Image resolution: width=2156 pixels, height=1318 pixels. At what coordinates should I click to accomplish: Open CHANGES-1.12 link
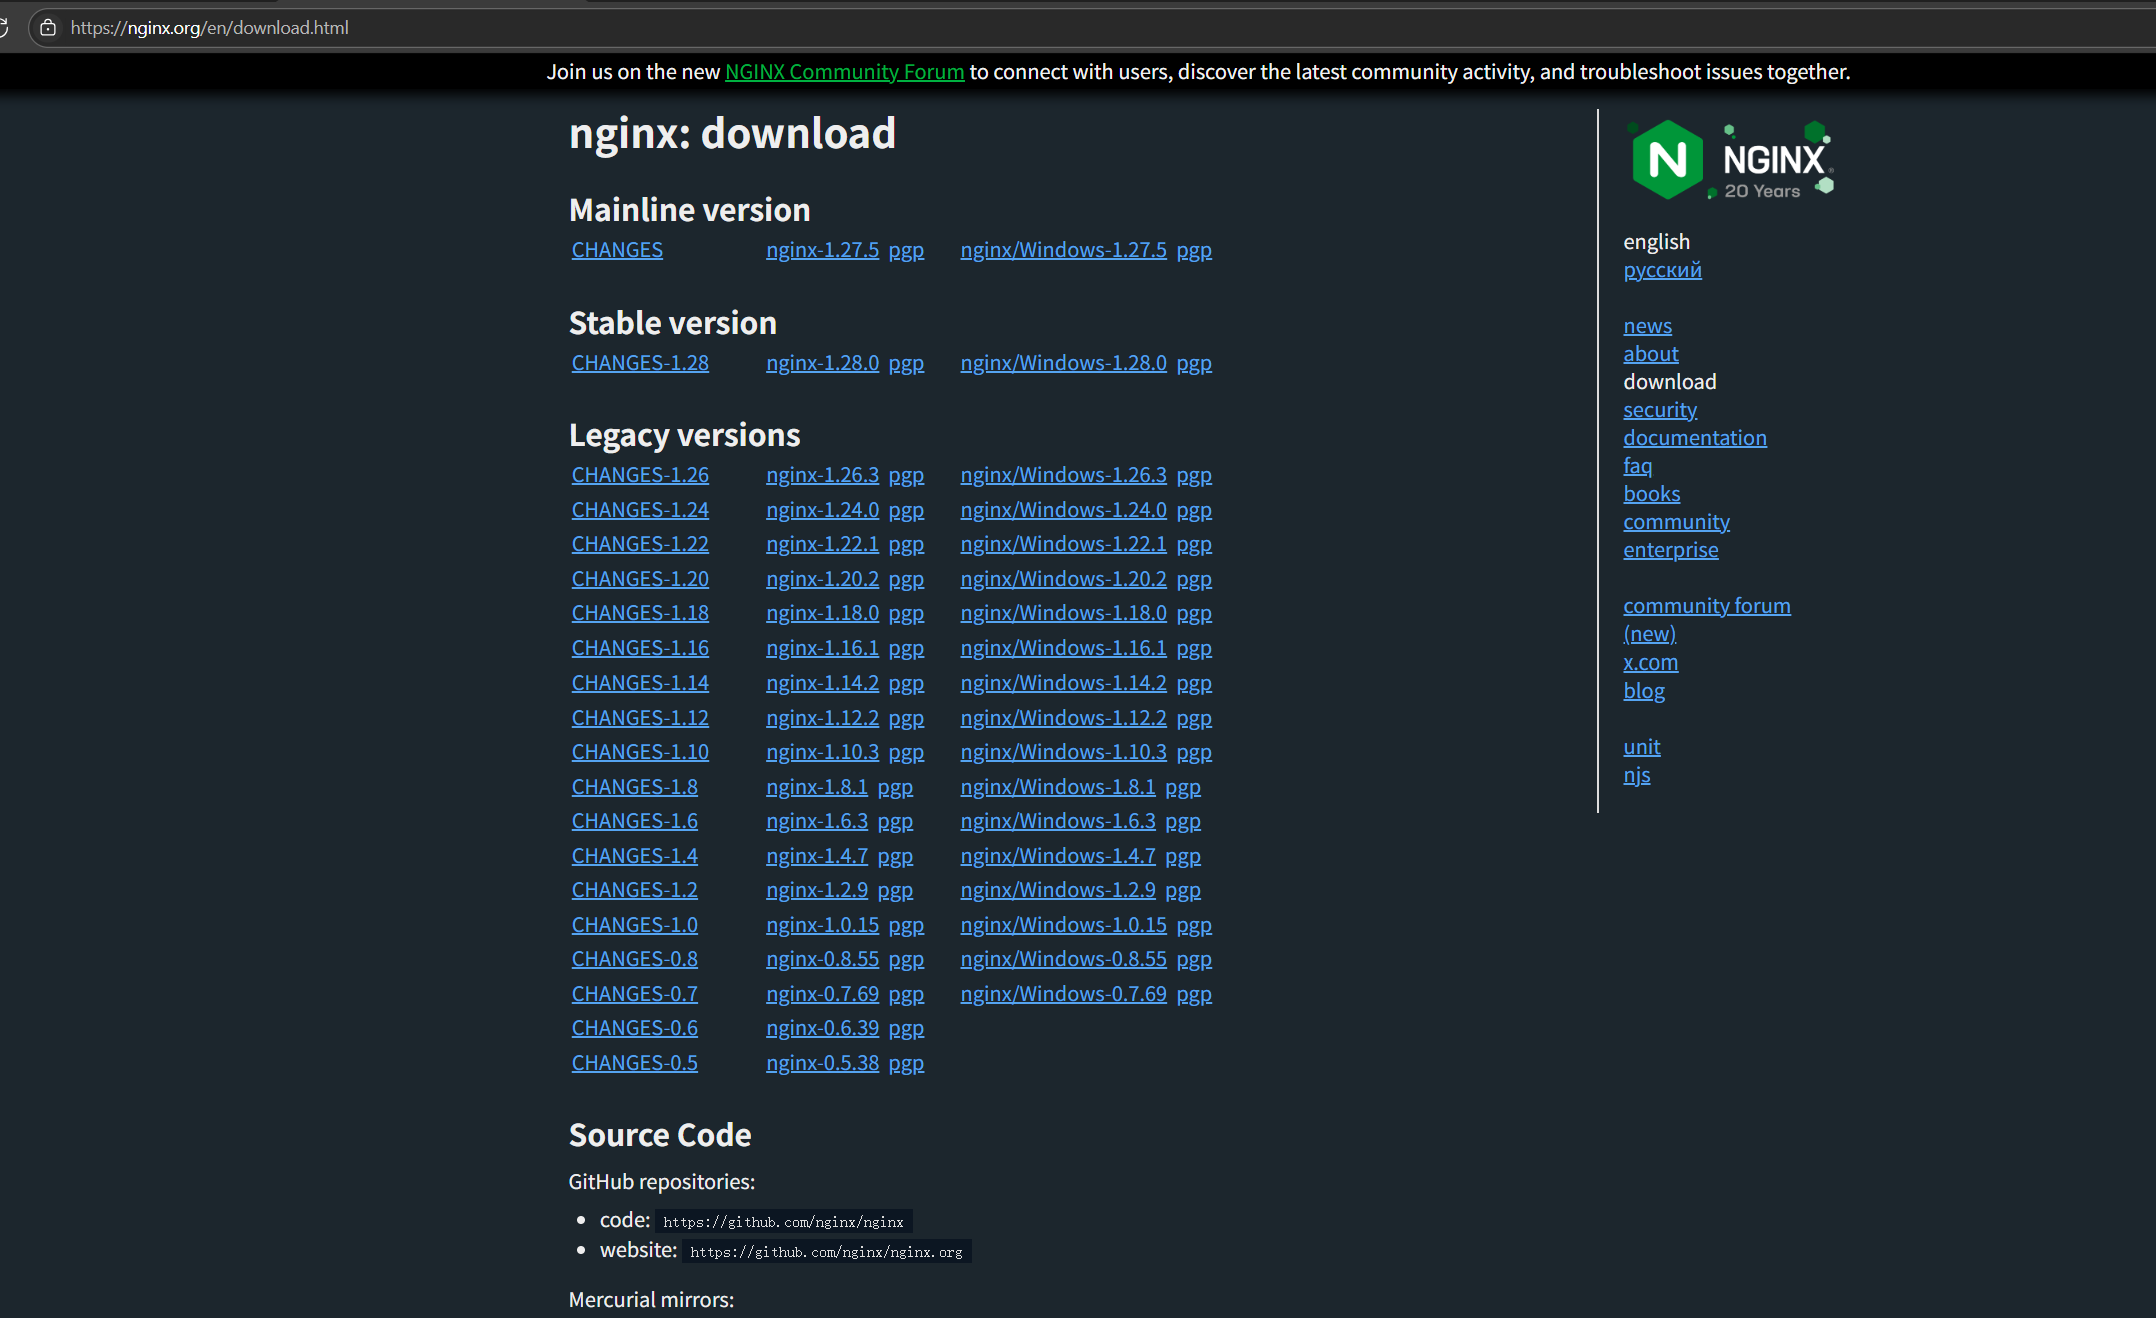tap(640, 718)
